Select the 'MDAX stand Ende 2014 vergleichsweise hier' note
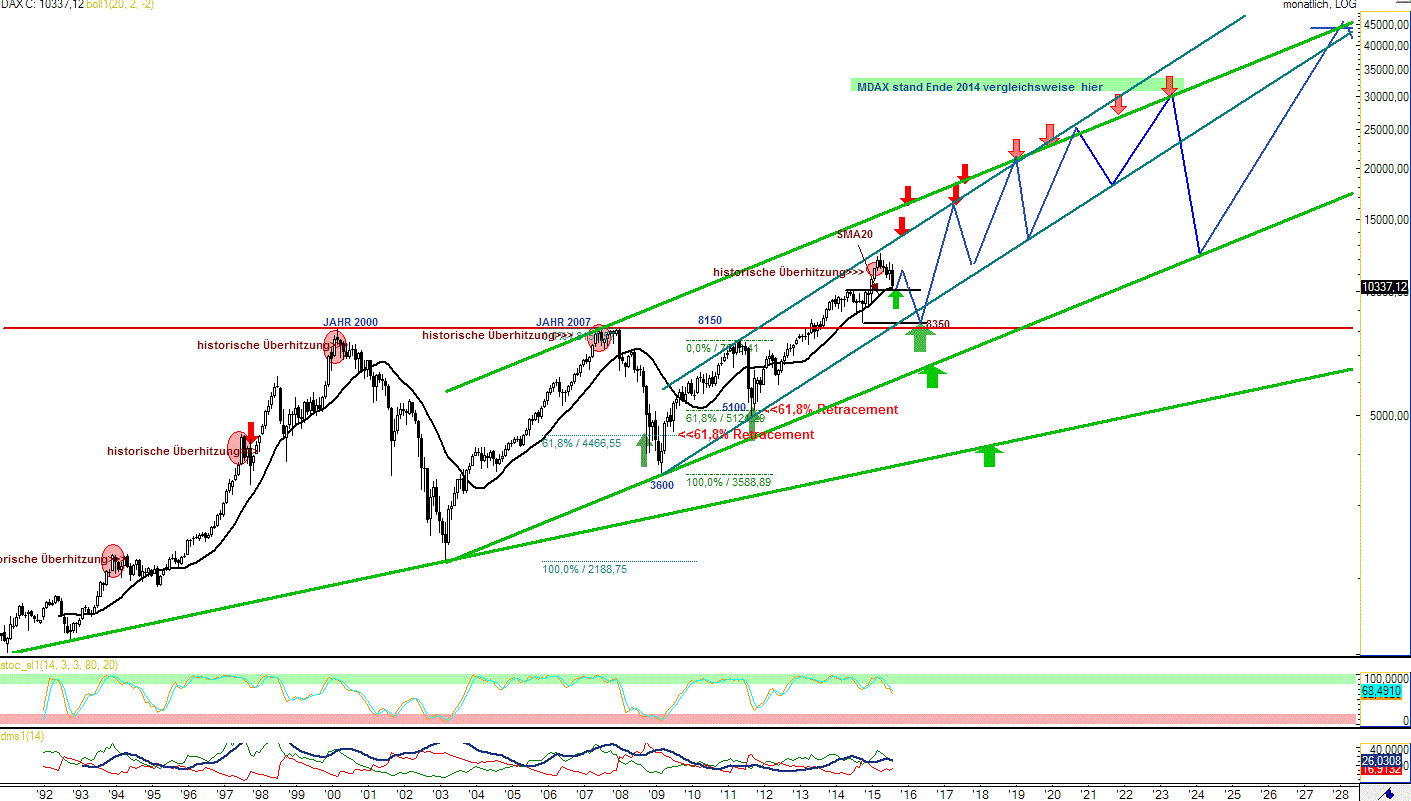Image resolution: width=1411 pixels, height=801 pixels. 980,87
